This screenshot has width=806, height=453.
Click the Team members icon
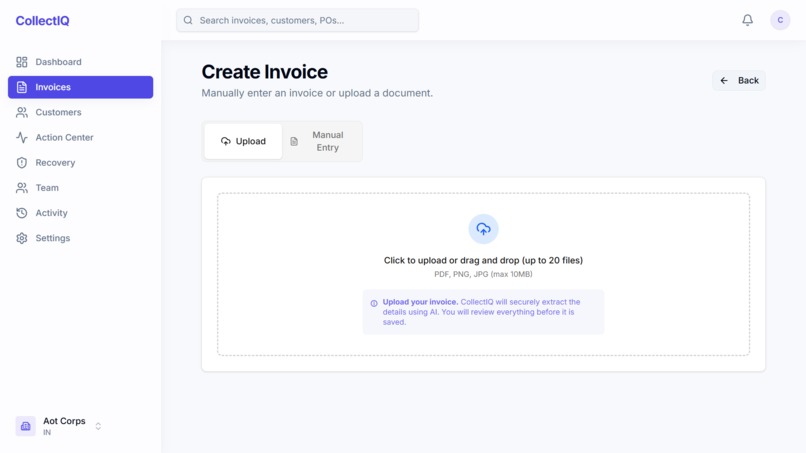click(x=22, y=188)
